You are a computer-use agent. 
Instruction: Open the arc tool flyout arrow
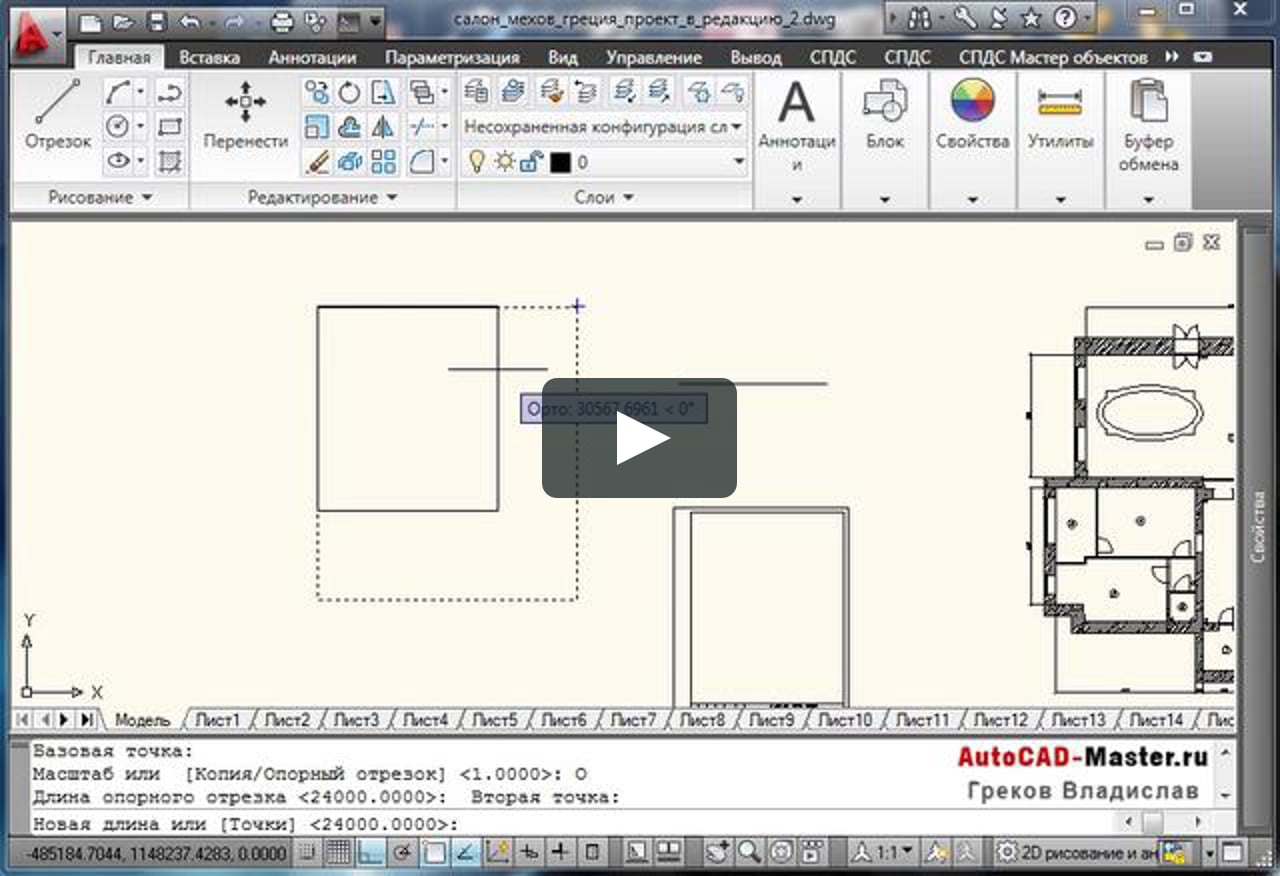(x=140, y=93)
